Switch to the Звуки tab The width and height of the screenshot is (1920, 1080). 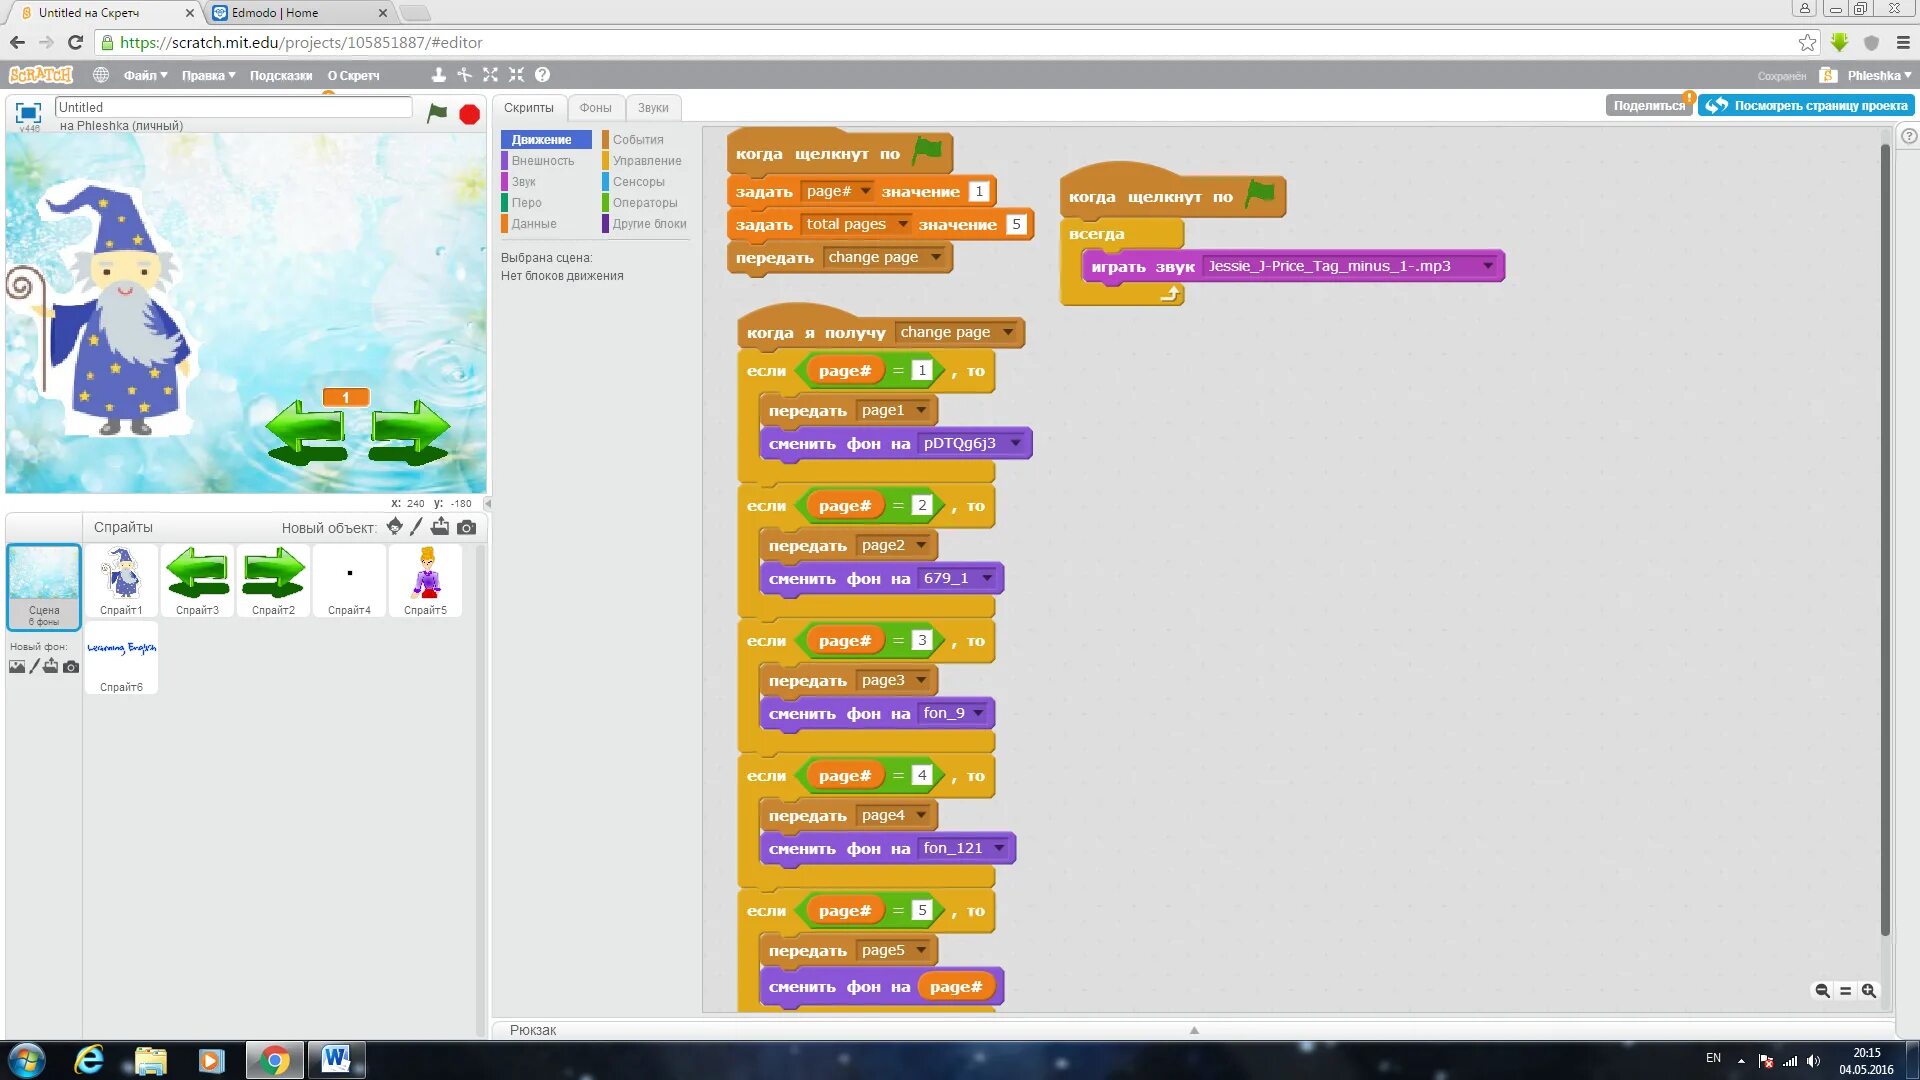click(x=653, y=108)
